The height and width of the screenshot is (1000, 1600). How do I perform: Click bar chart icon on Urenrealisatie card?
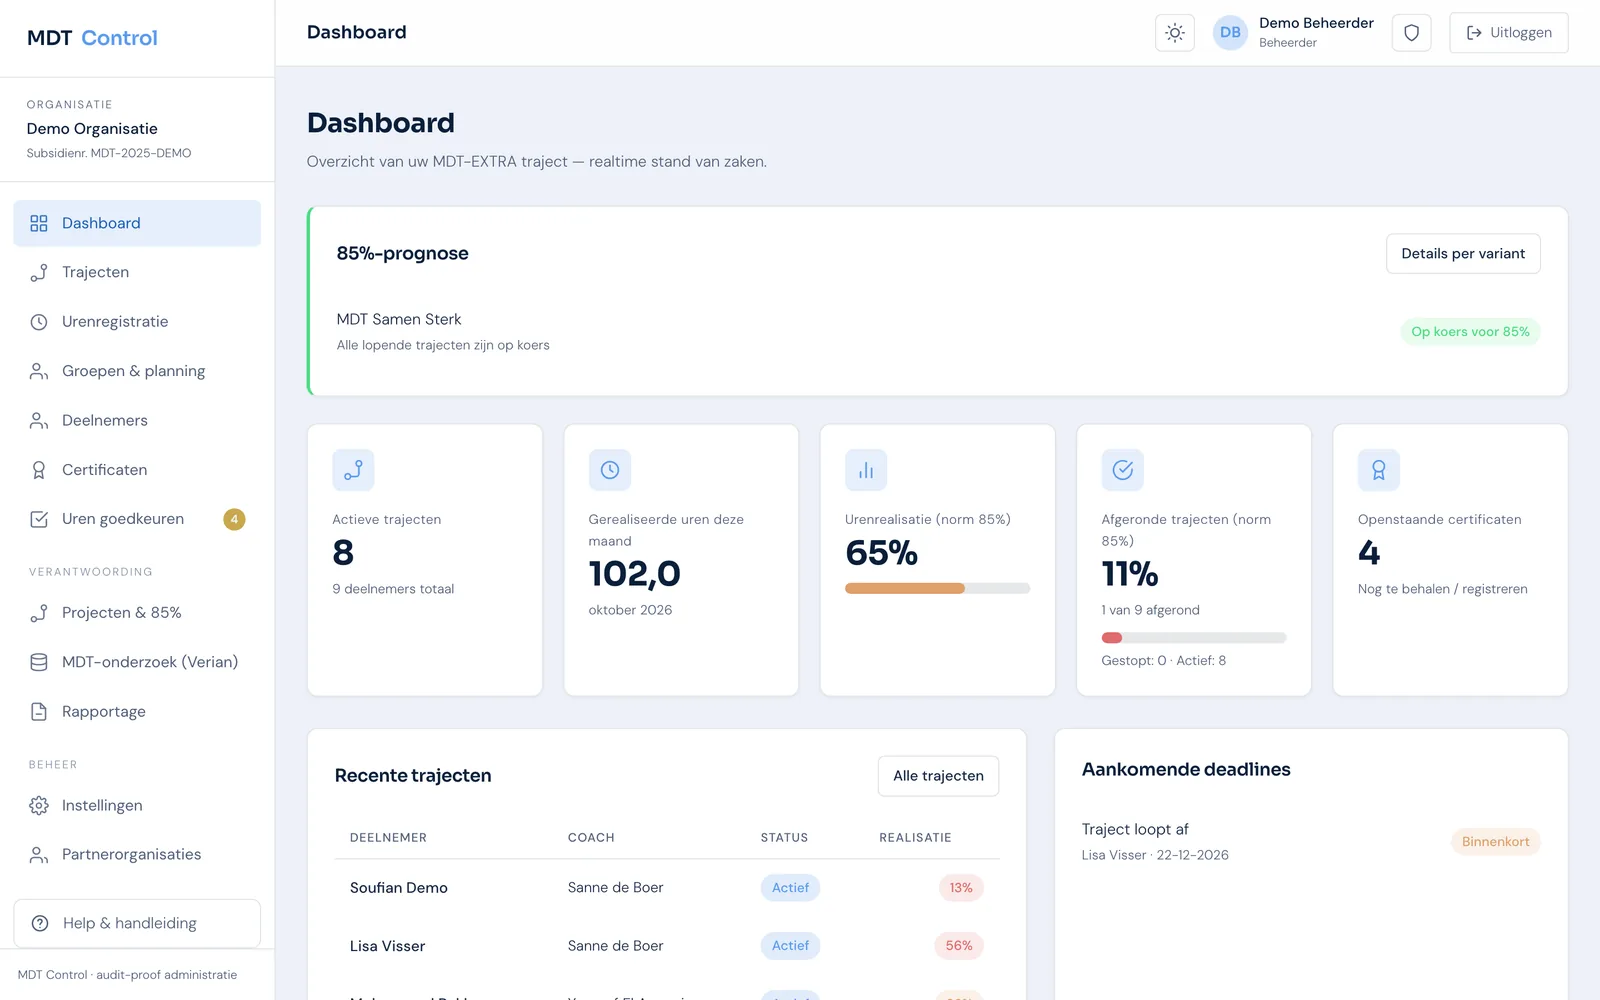click(x=866, y=470)
